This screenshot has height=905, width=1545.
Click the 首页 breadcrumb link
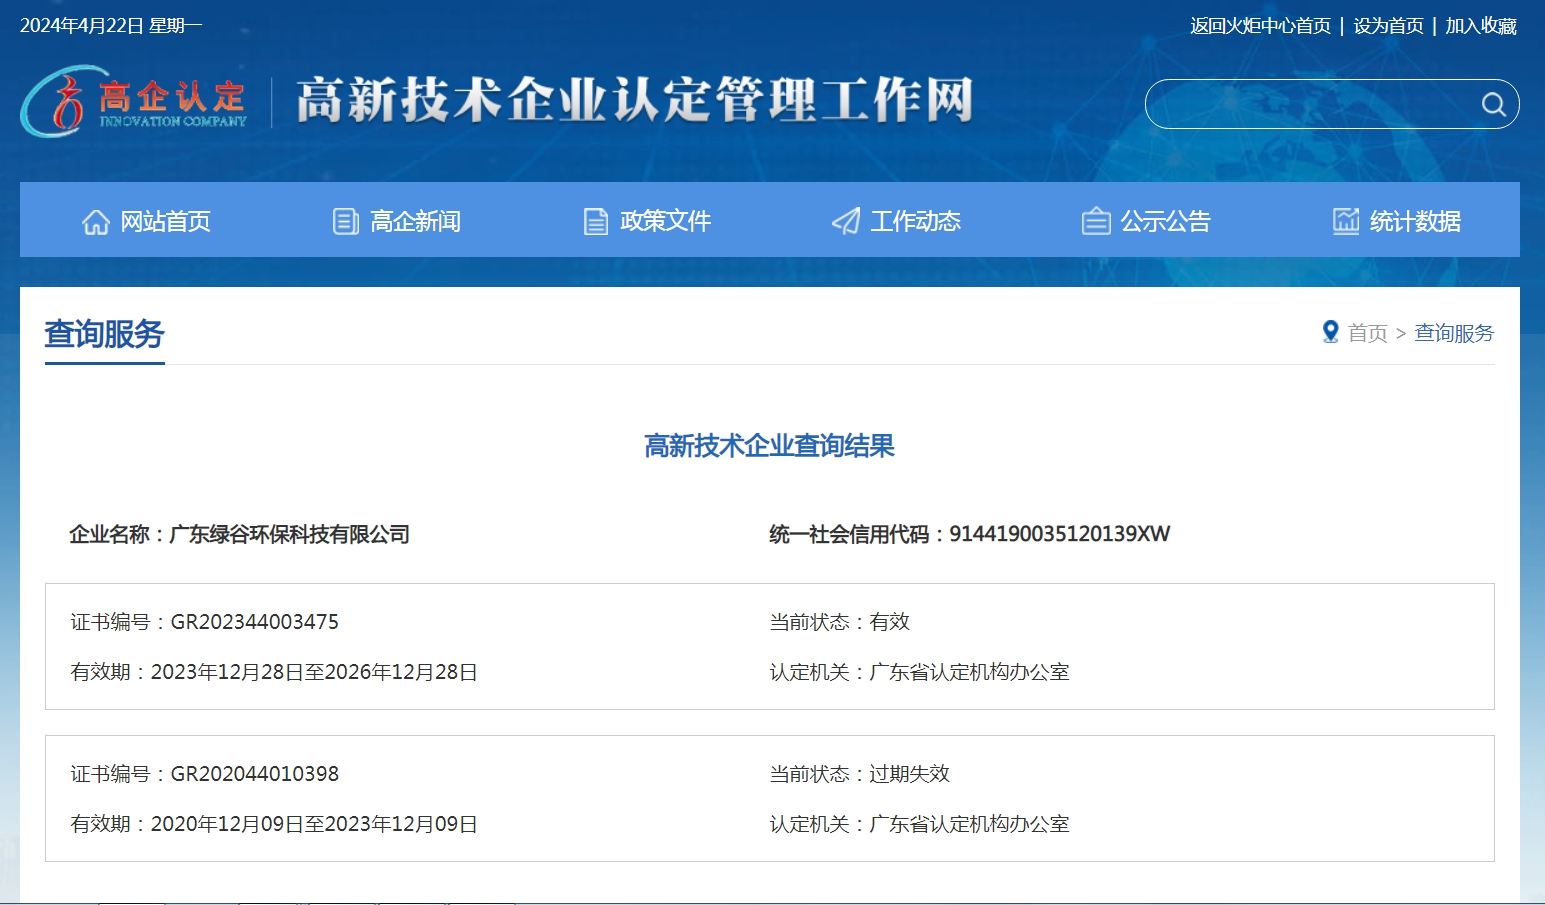(1368, 333)
